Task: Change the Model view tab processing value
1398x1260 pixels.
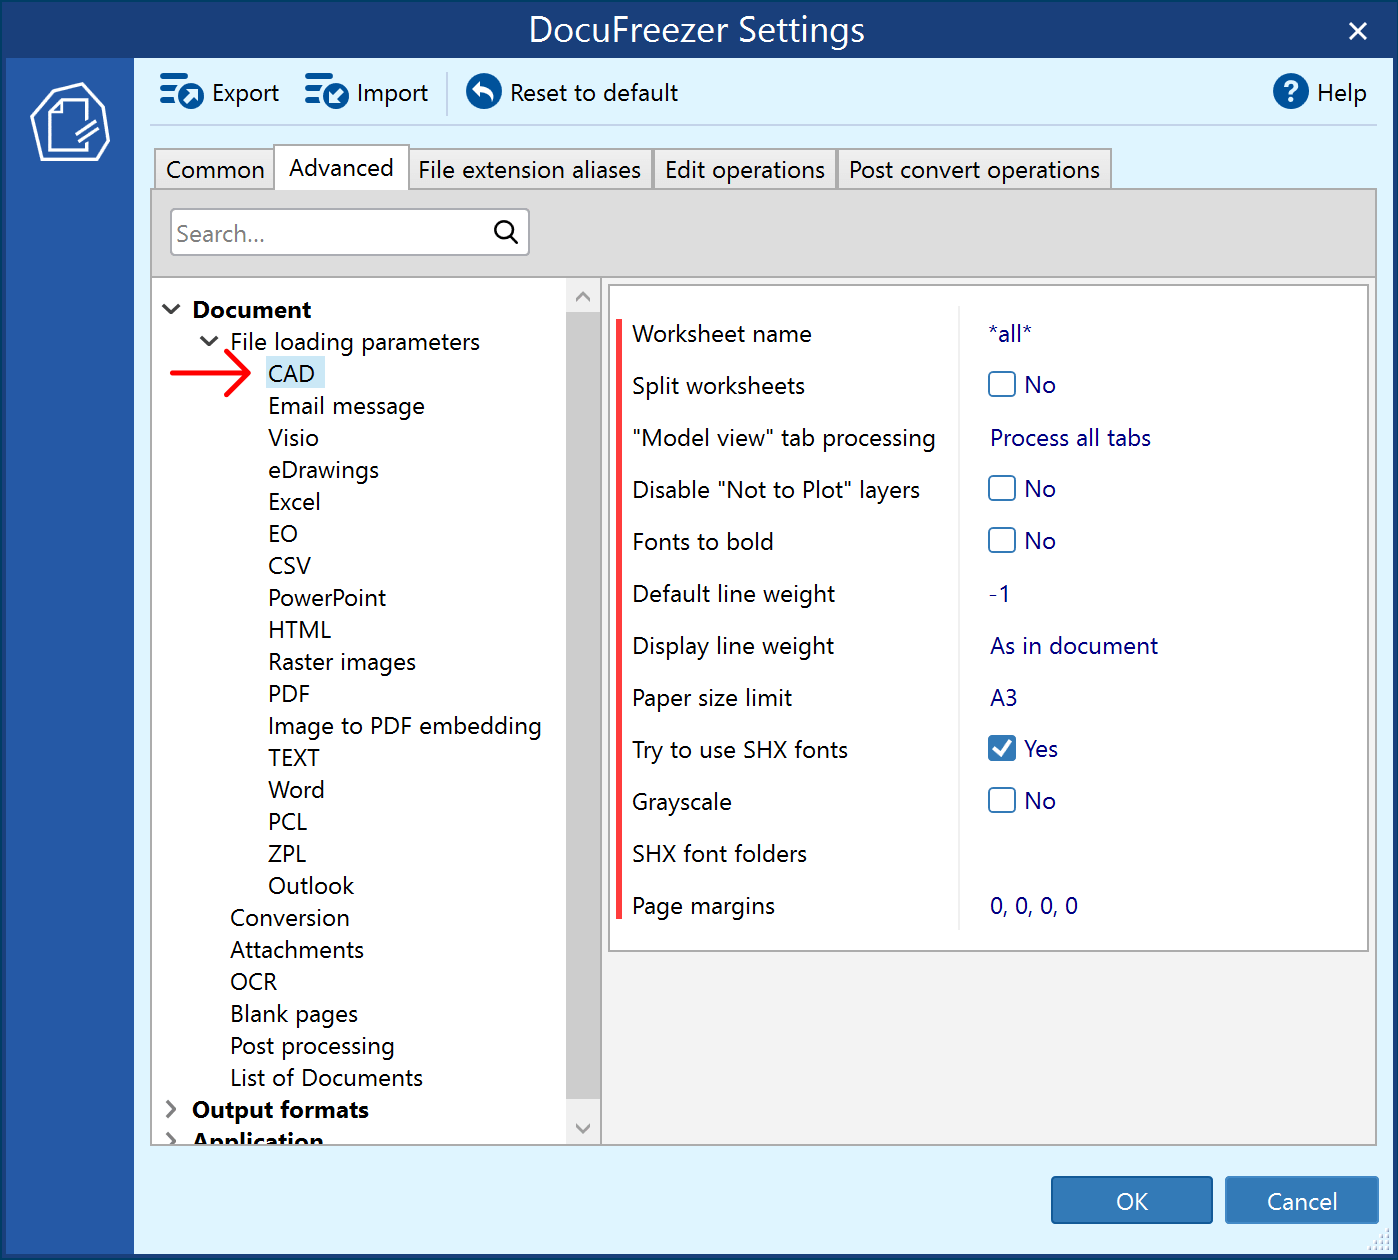Action: 1069,437
